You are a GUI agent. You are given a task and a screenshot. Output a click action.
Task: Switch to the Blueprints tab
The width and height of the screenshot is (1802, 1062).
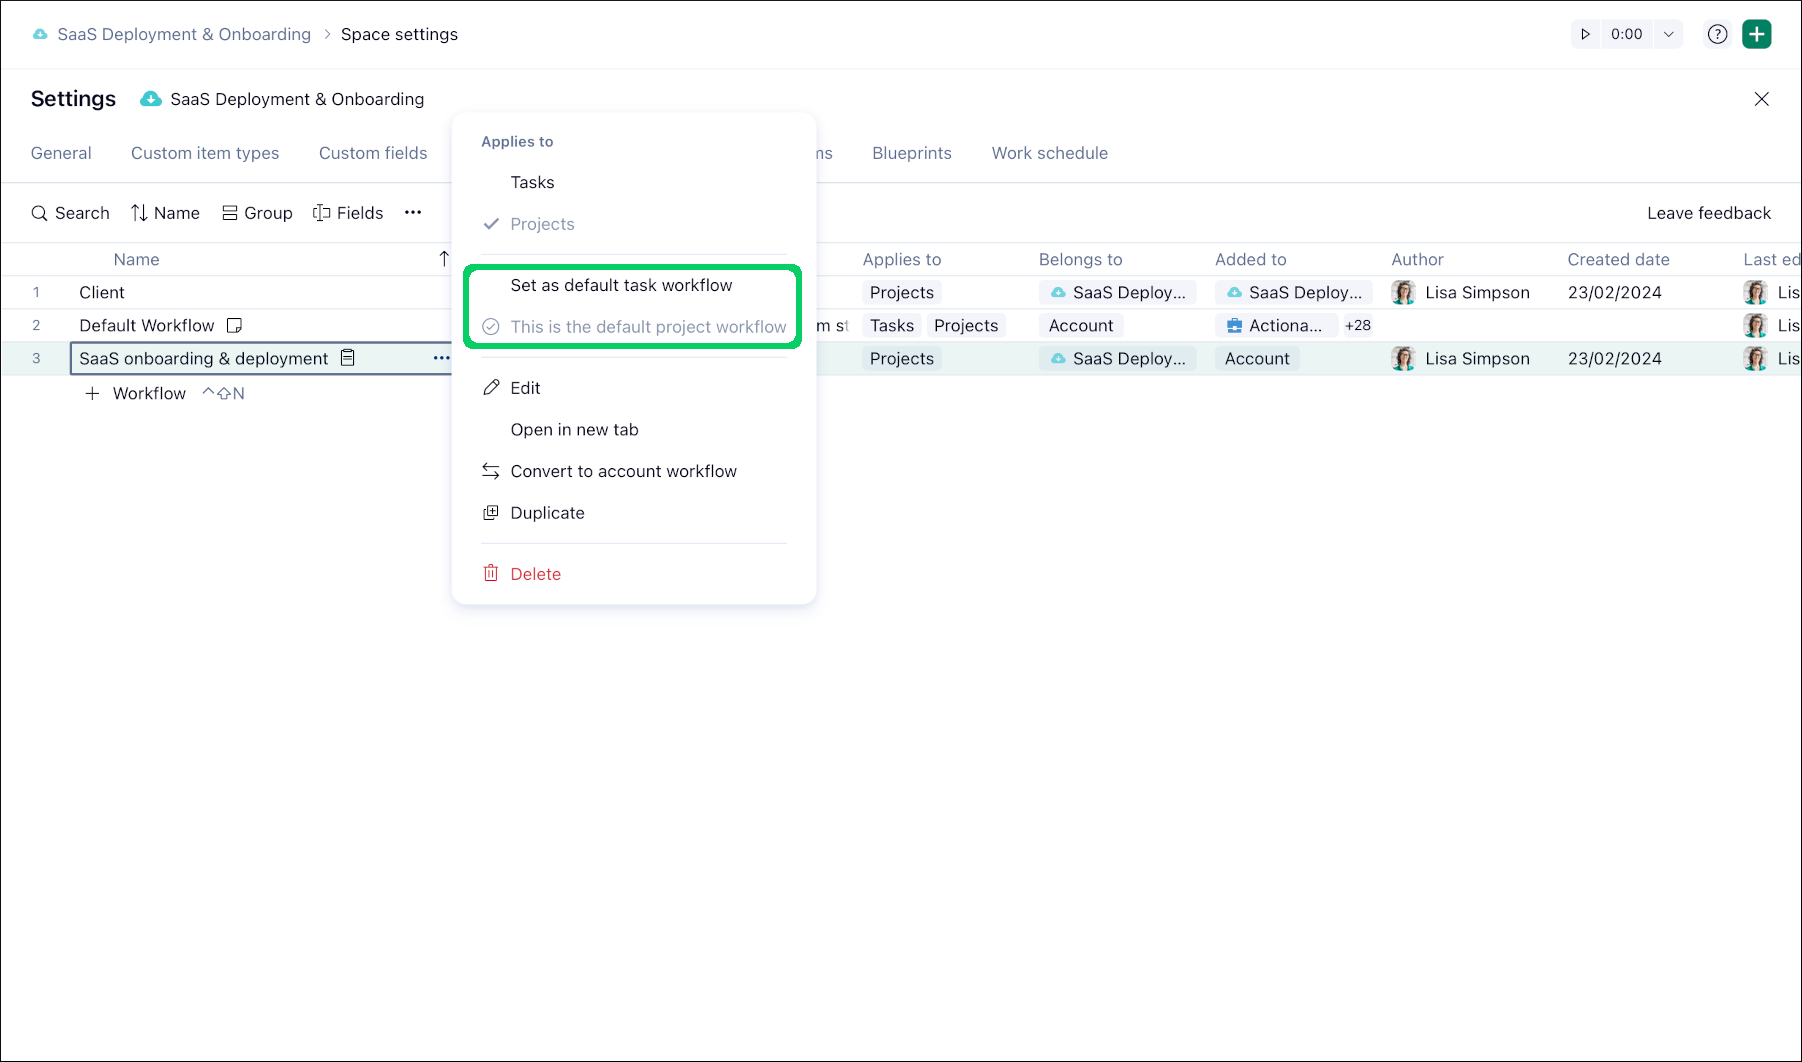[x=911, y=153]
